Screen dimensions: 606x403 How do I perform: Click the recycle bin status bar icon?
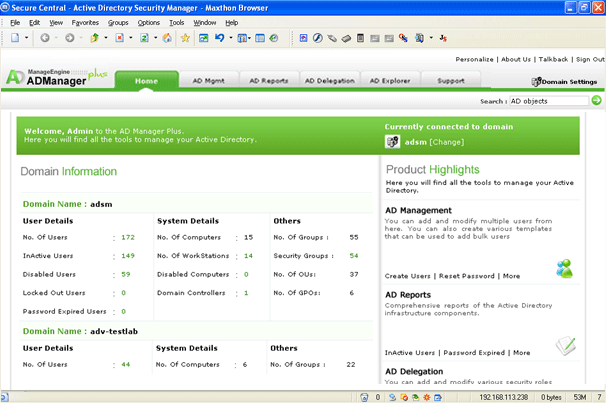coord(364,397)
